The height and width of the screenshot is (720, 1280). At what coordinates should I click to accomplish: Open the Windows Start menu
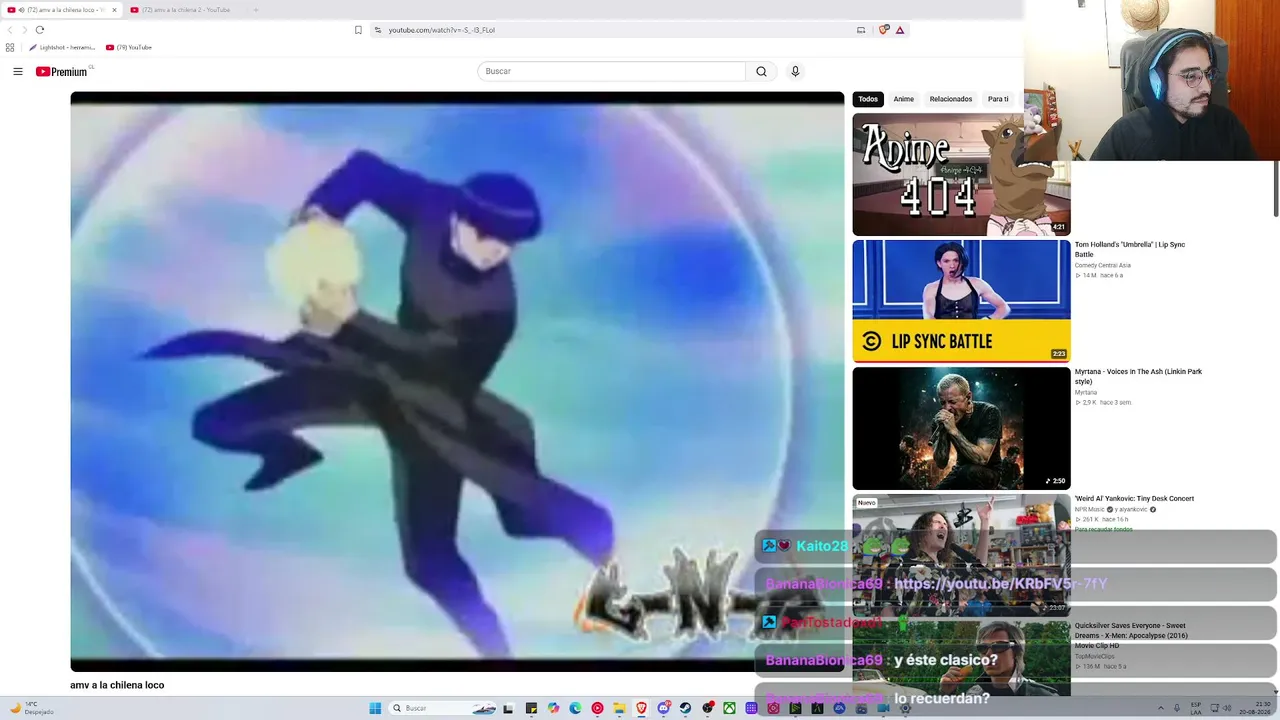375,708
